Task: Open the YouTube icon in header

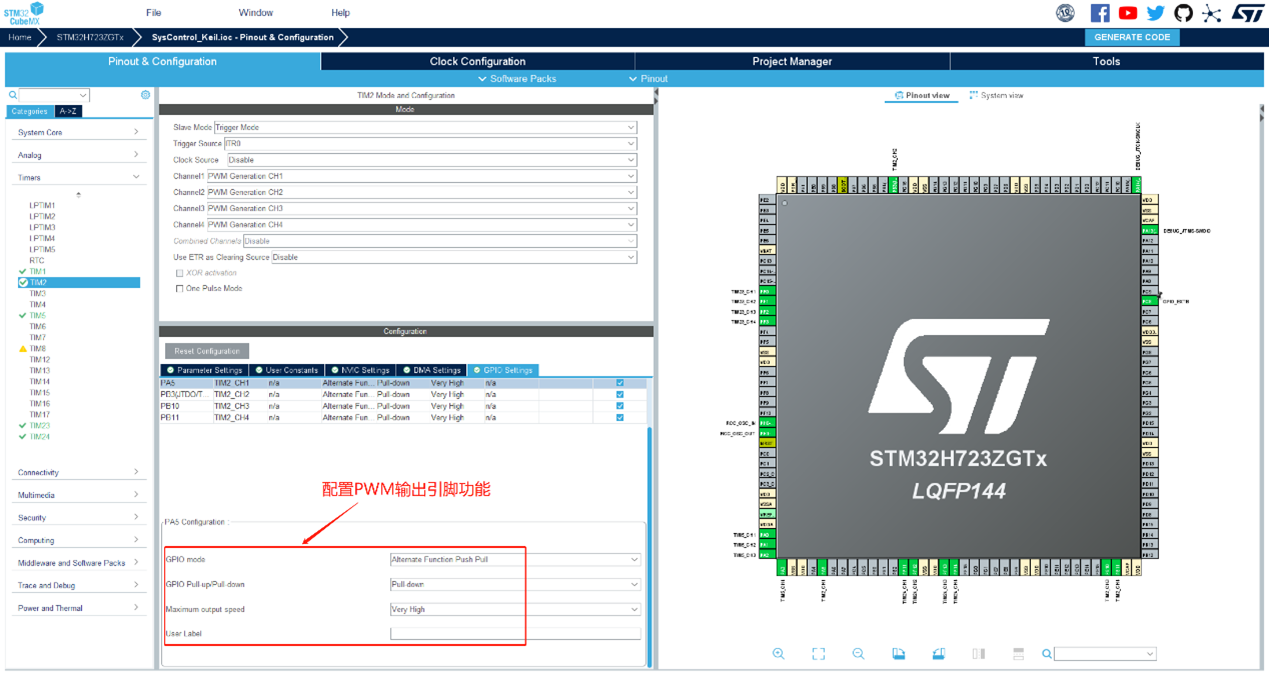Action: pyautogui.click(x=1128, y=13)
